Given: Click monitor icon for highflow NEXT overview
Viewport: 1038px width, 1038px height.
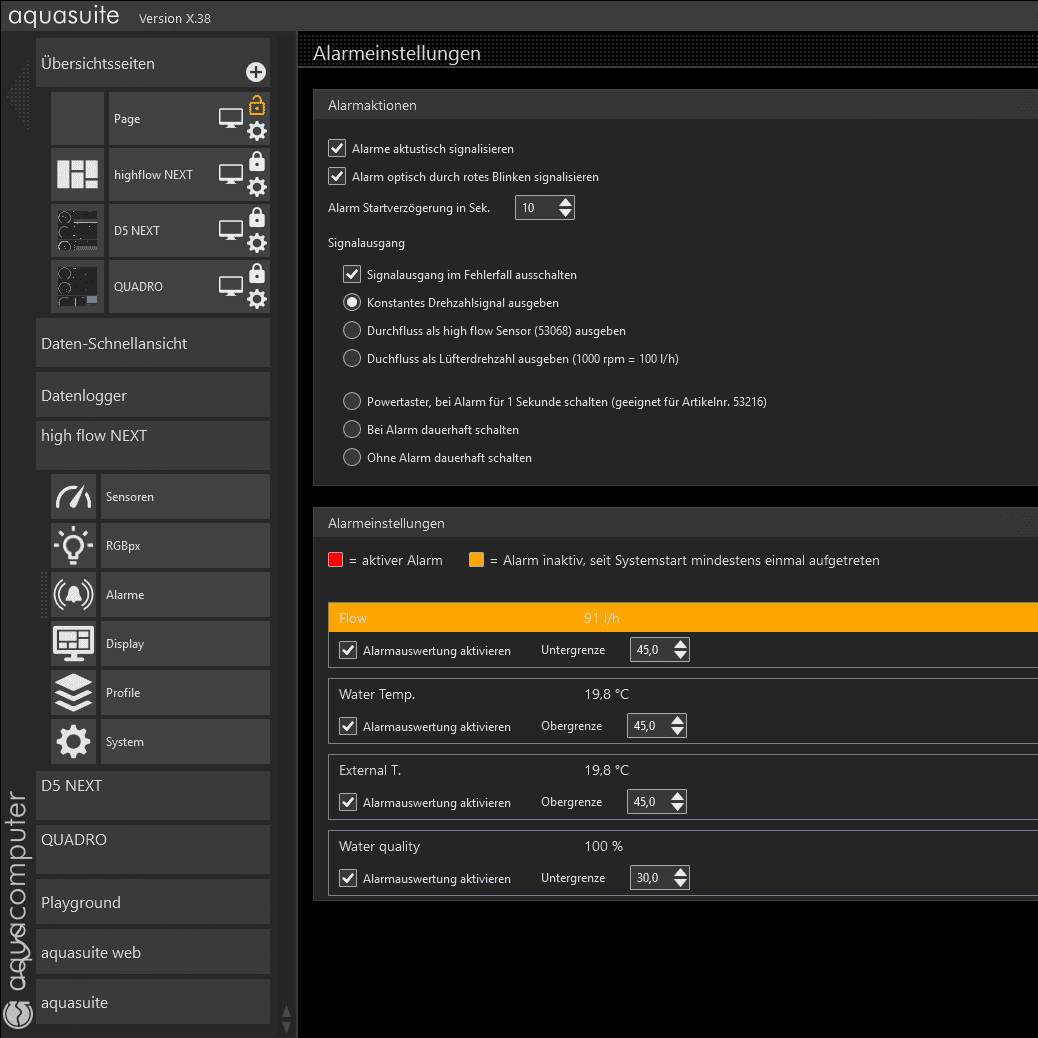Looking at the screenshot, I should point(230,175).
